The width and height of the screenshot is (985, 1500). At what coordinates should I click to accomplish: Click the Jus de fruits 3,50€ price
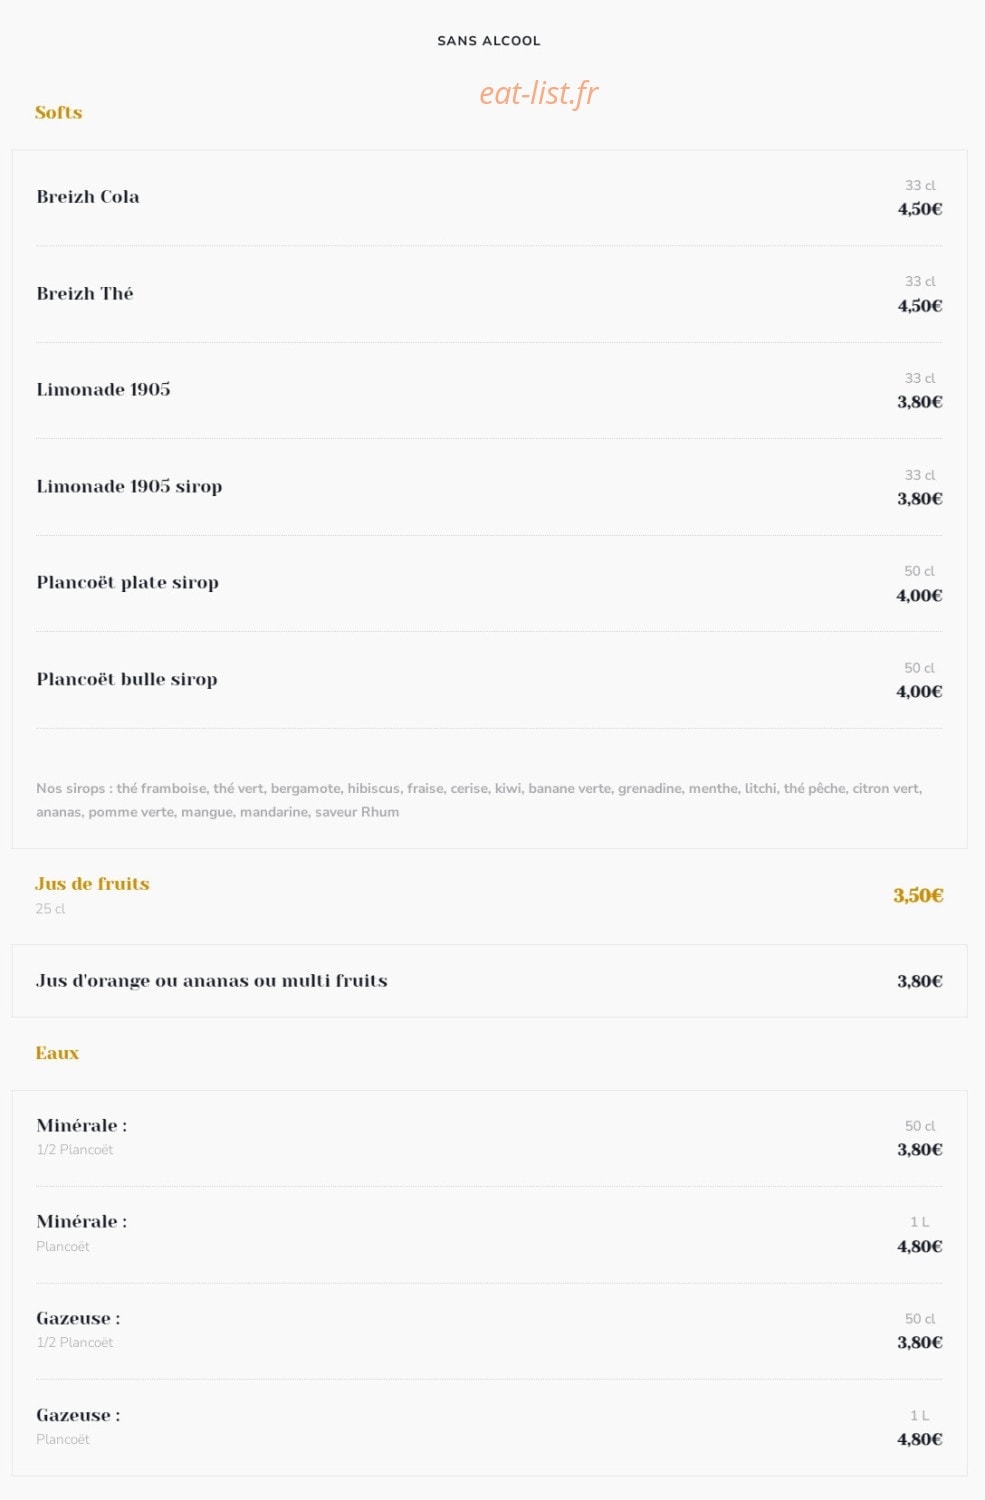click(918, 895)
